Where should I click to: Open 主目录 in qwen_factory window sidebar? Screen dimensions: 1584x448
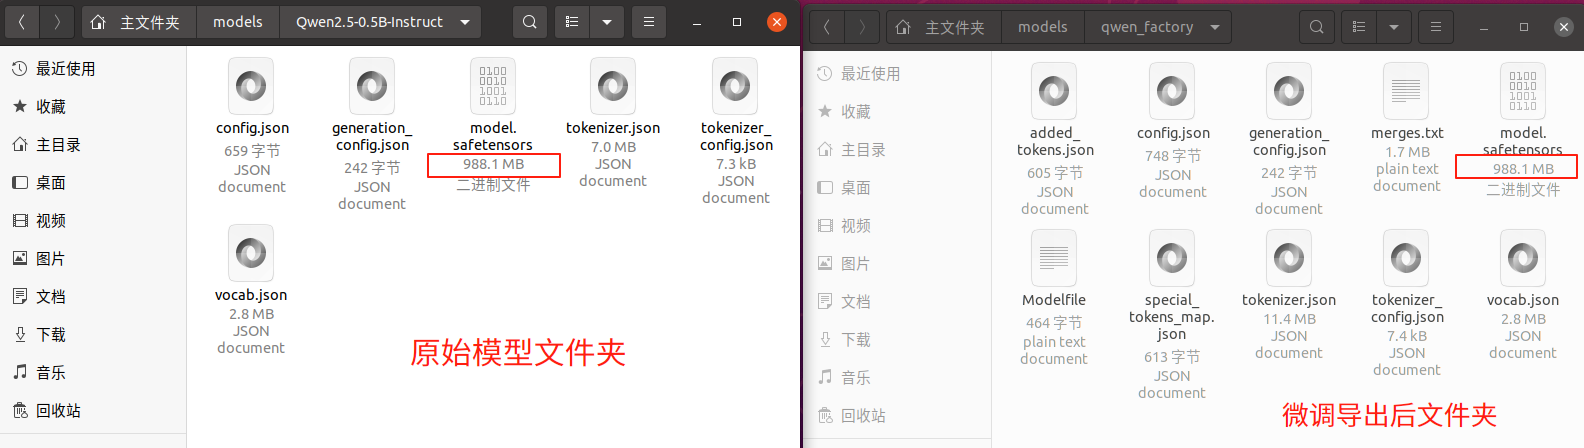point(898,150)
